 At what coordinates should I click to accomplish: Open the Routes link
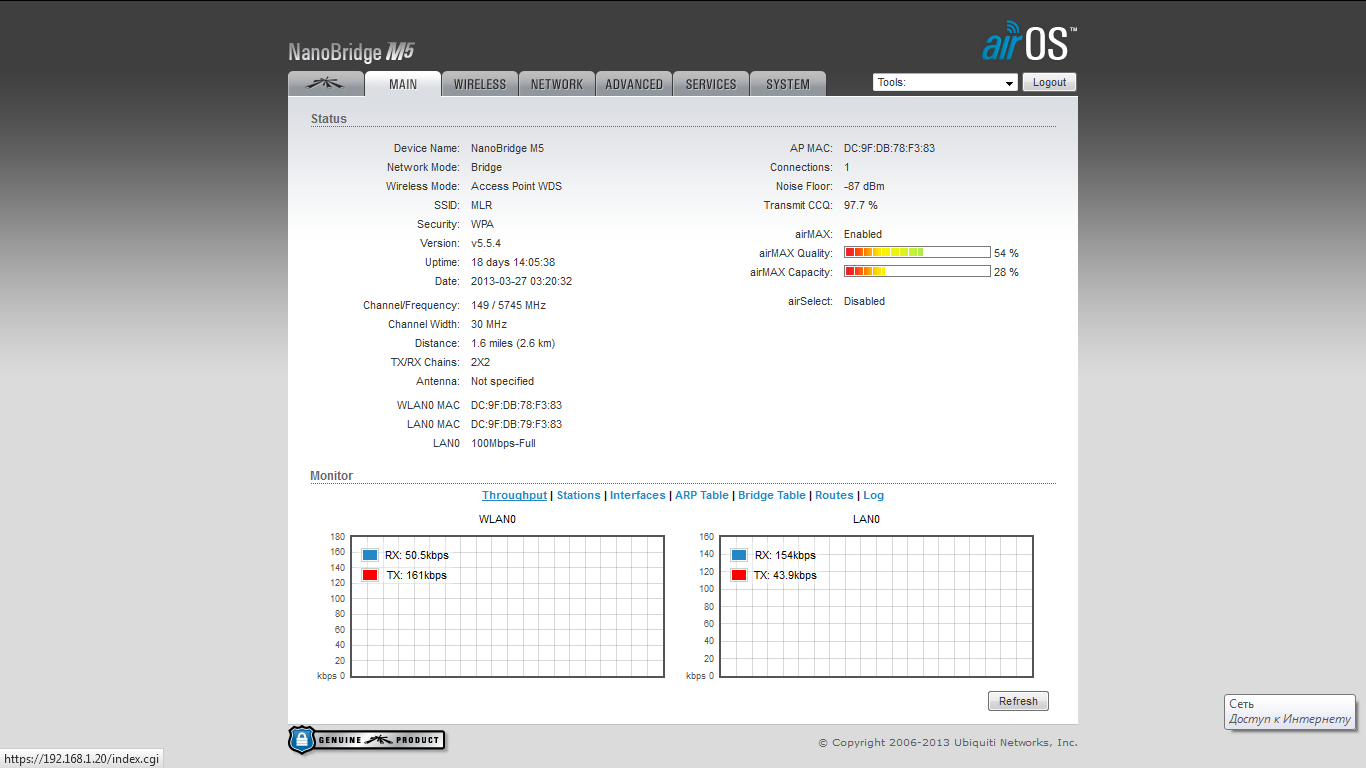[x=834, y=495]
